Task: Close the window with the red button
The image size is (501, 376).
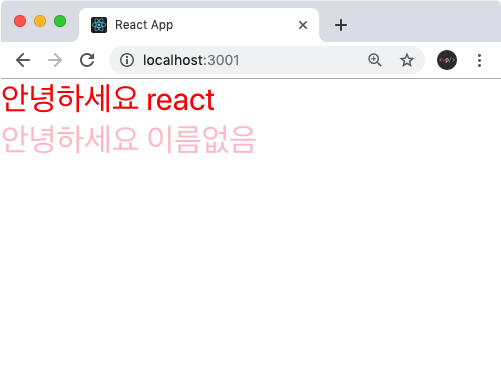Action: coord(20,21)
